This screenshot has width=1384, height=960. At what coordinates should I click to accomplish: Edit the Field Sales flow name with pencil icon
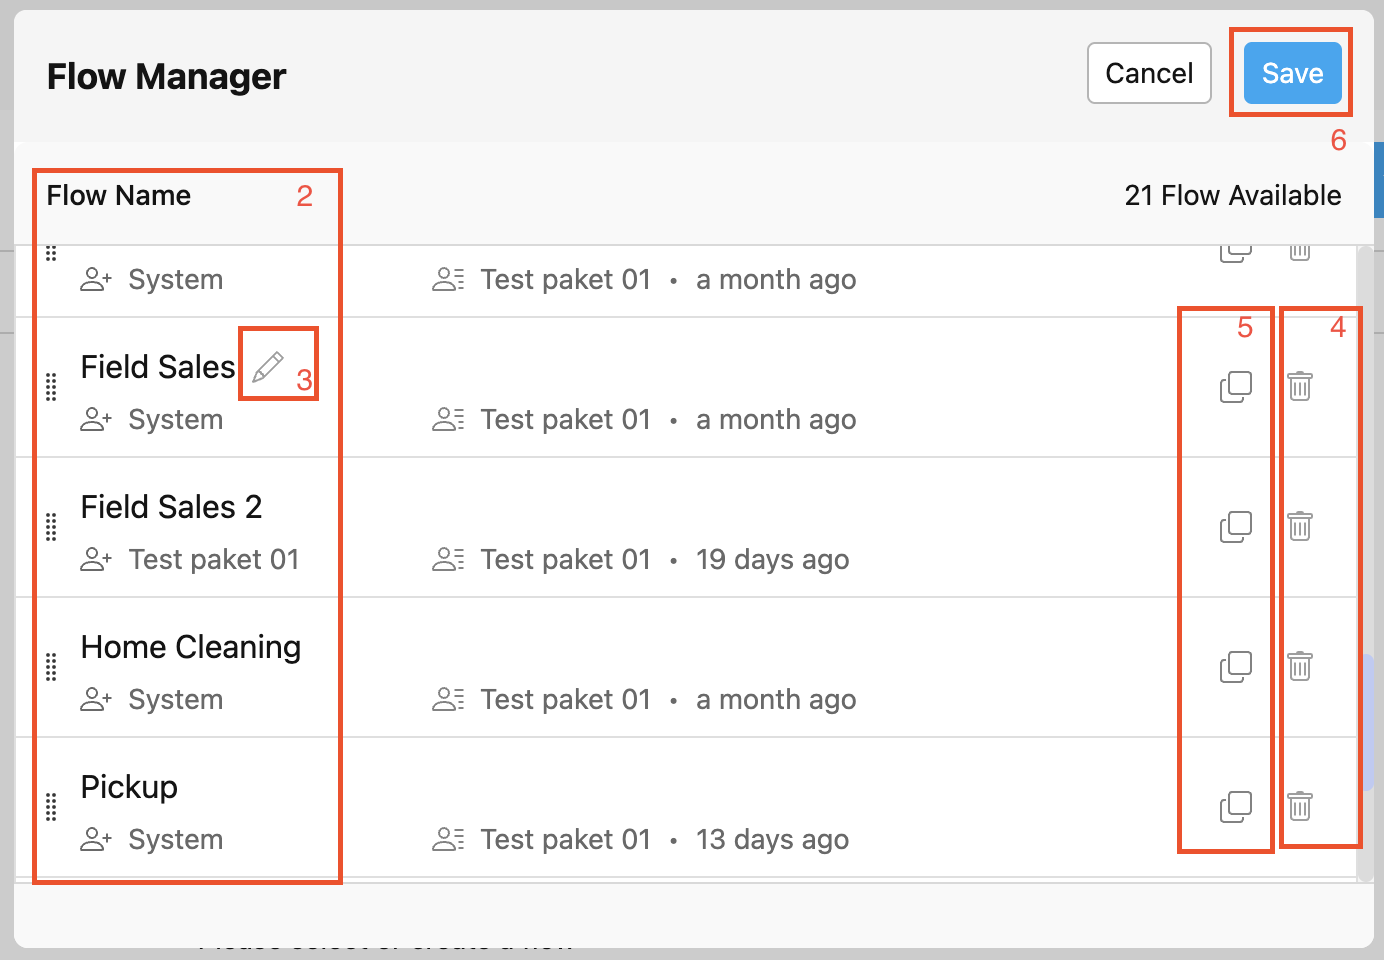[x=267, y=368]
